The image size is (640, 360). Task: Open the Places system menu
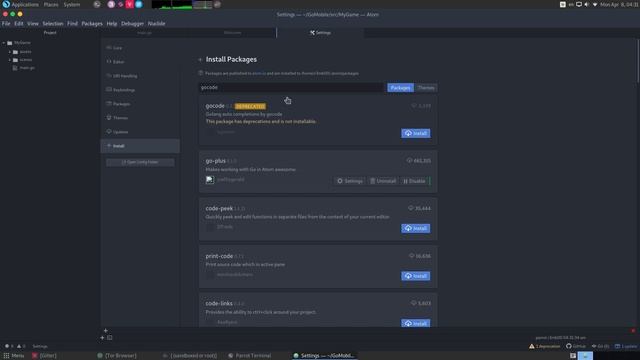(51, 4)
